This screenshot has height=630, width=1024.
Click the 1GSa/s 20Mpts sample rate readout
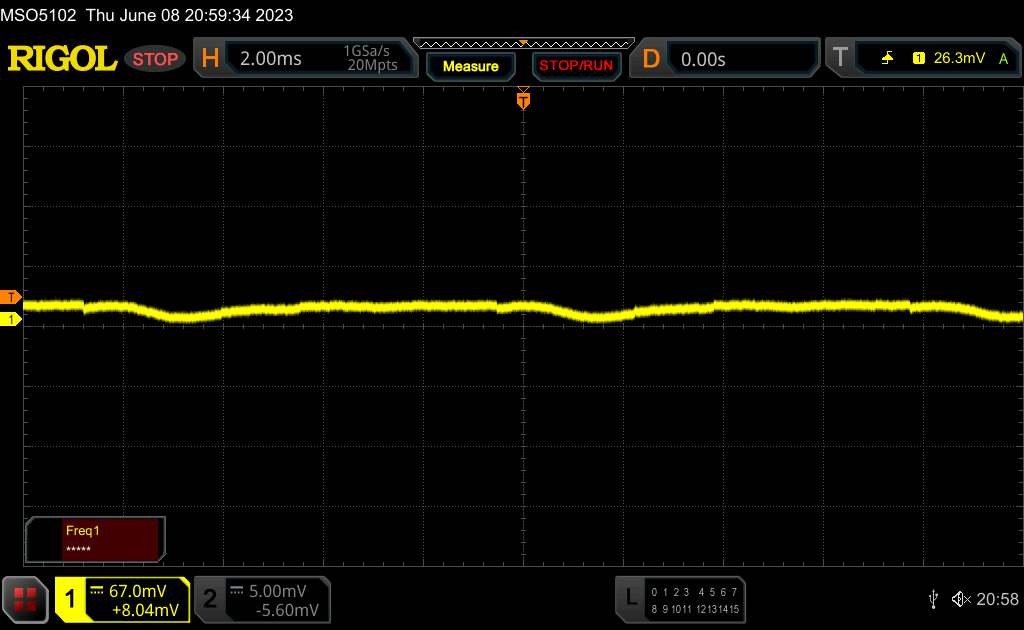[x=370, y=59]
